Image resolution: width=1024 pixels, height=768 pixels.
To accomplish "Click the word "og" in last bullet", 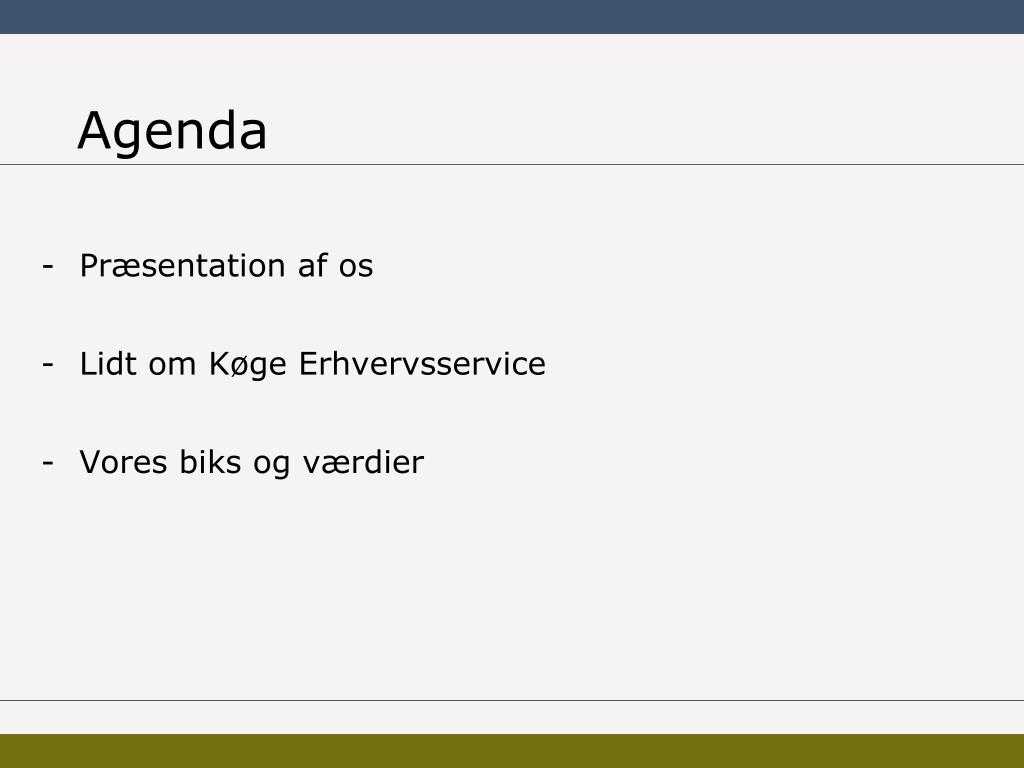I will [x=272, y=465].
